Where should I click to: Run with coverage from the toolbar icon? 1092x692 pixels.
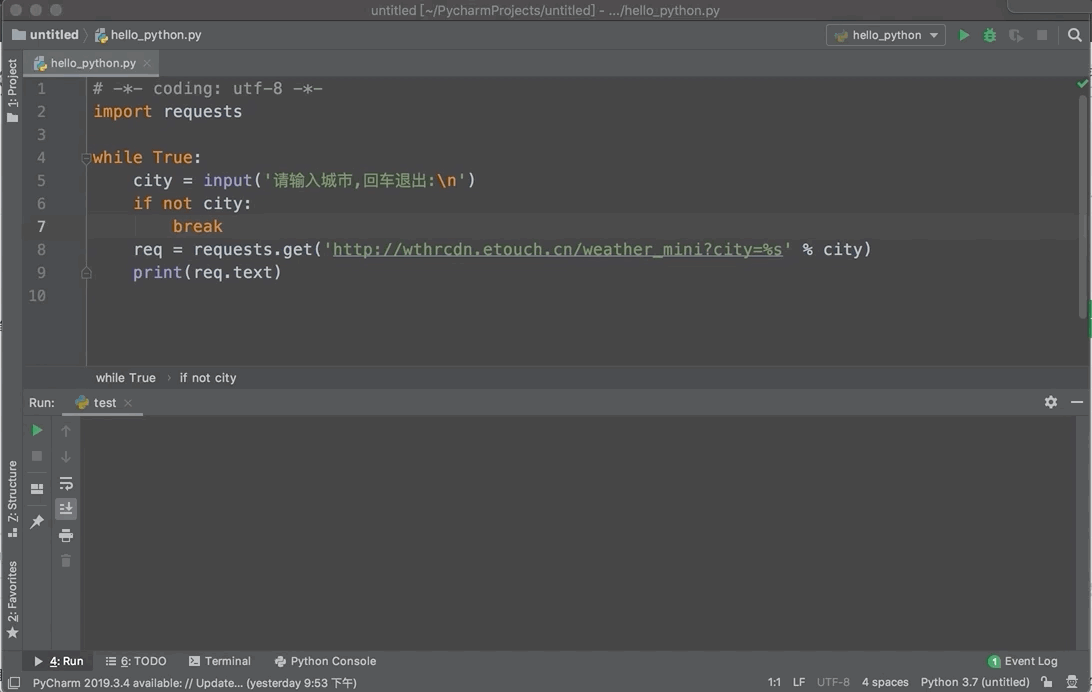point(1016,35)
